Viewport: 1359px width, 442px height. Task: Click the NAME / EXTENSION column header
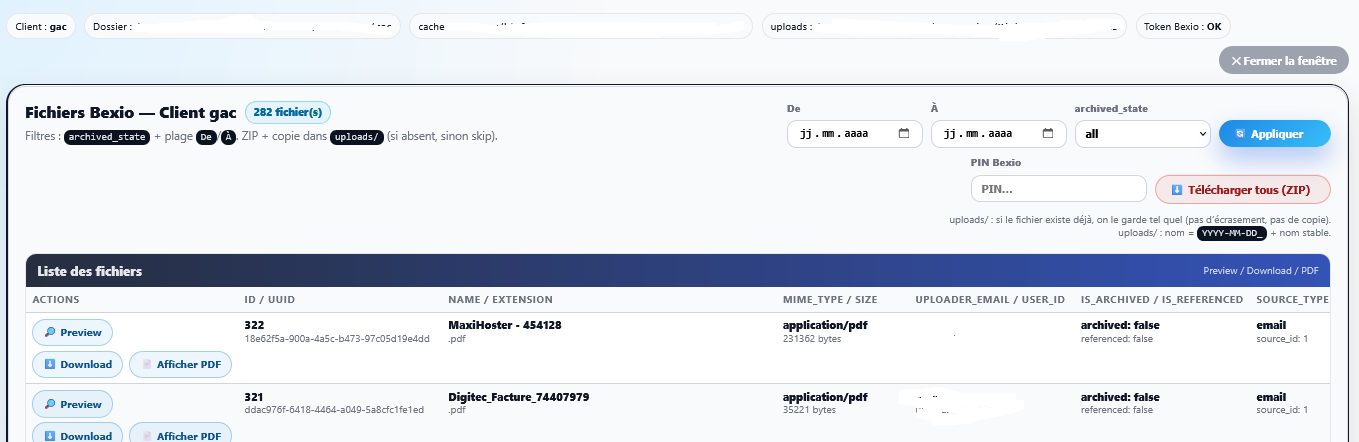tap(500, 299)
